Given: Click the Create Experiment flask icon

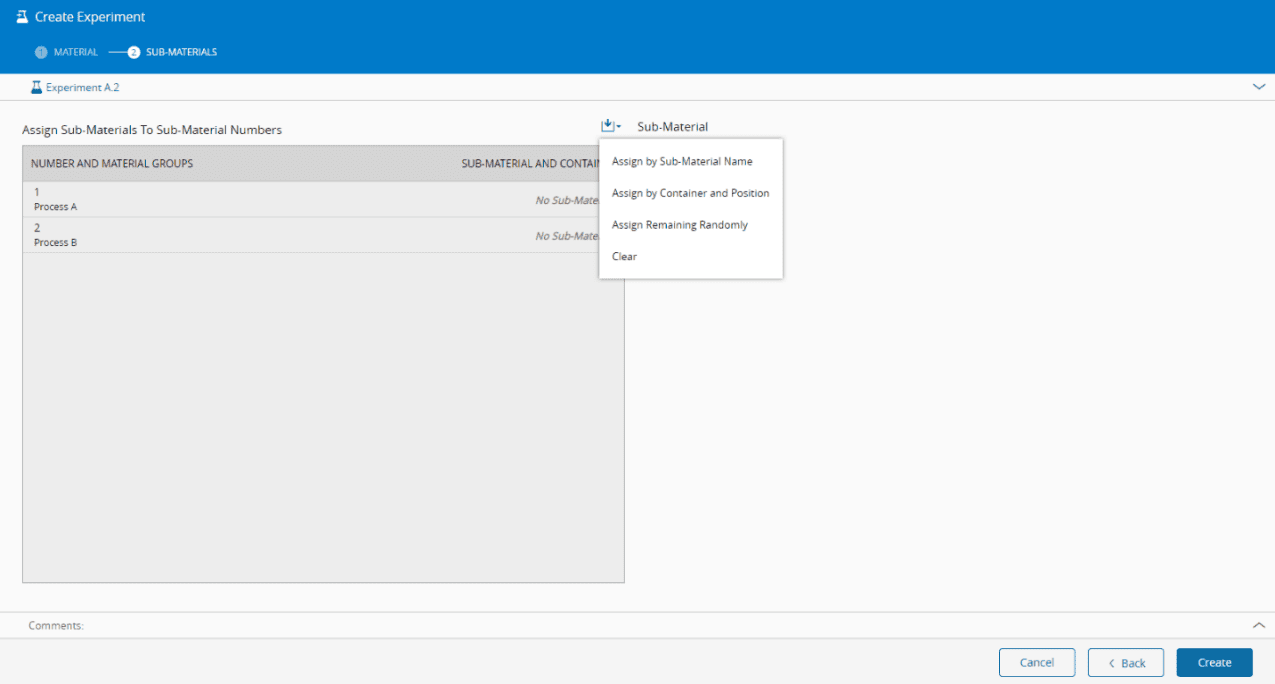Looking at the screenshot, I should (x=22, y=17).
